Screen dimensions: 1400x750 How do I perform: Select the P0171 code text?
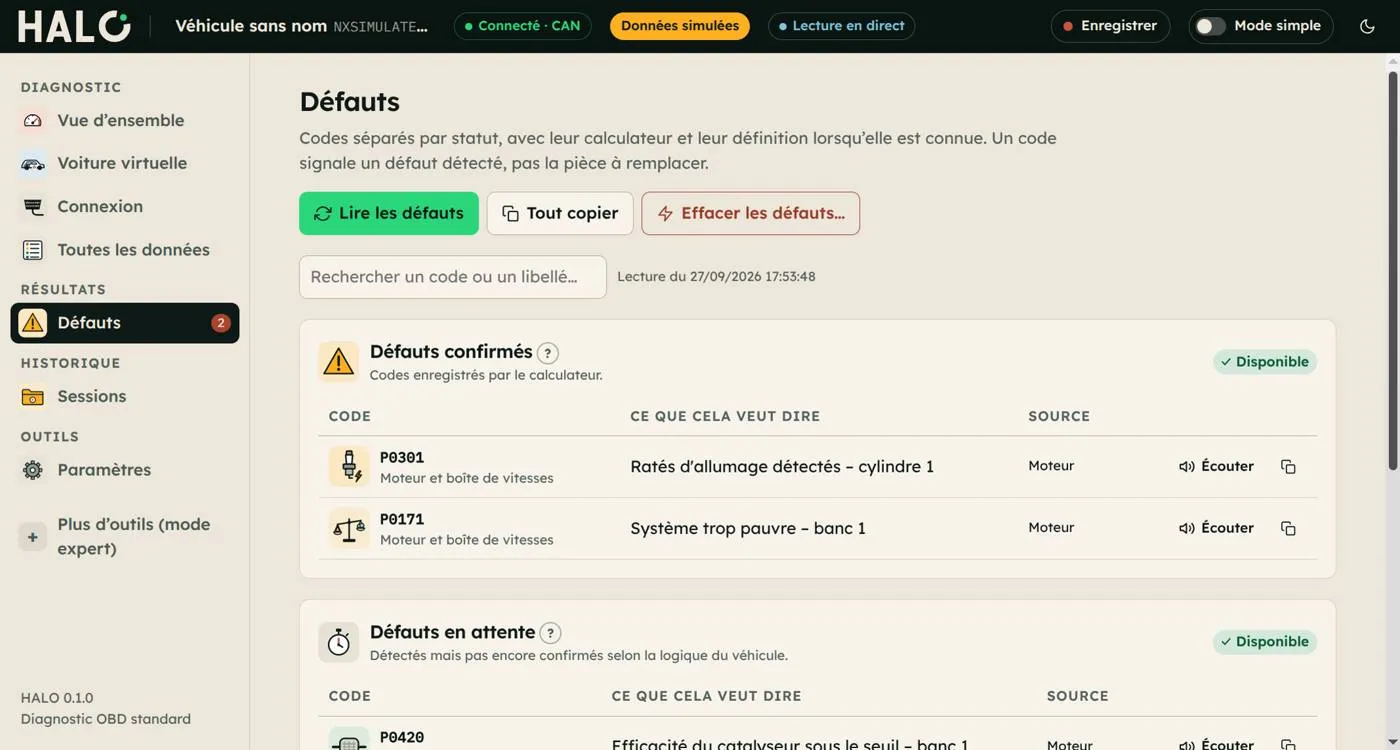(402, 520)
